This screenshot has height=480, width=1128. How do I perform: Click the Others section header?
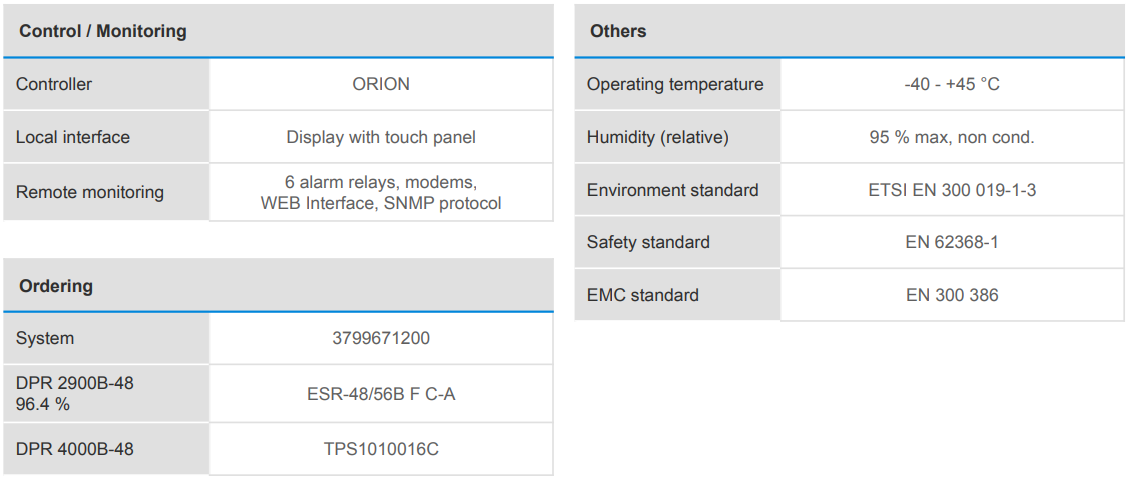pyautogui.click(x=618, y=31)
